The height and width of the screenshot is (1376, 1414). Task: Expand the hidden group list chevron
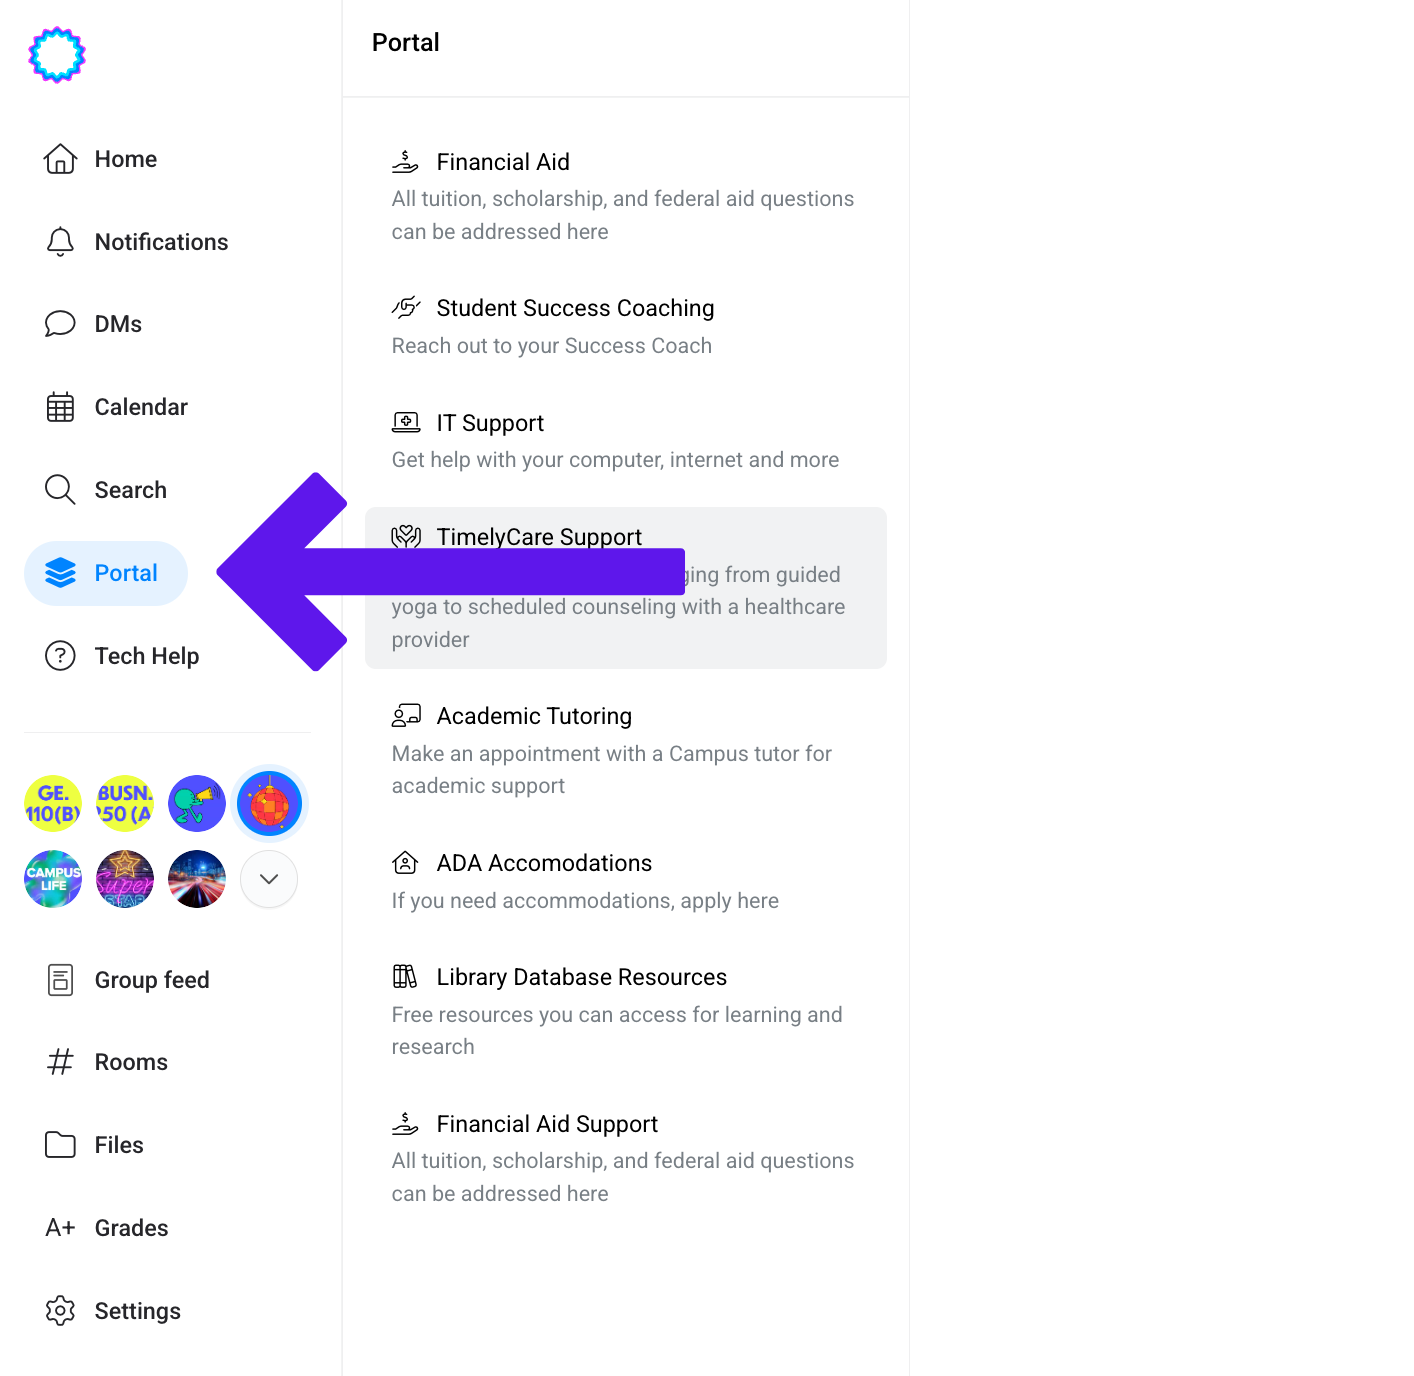click(x=268, y=879)
